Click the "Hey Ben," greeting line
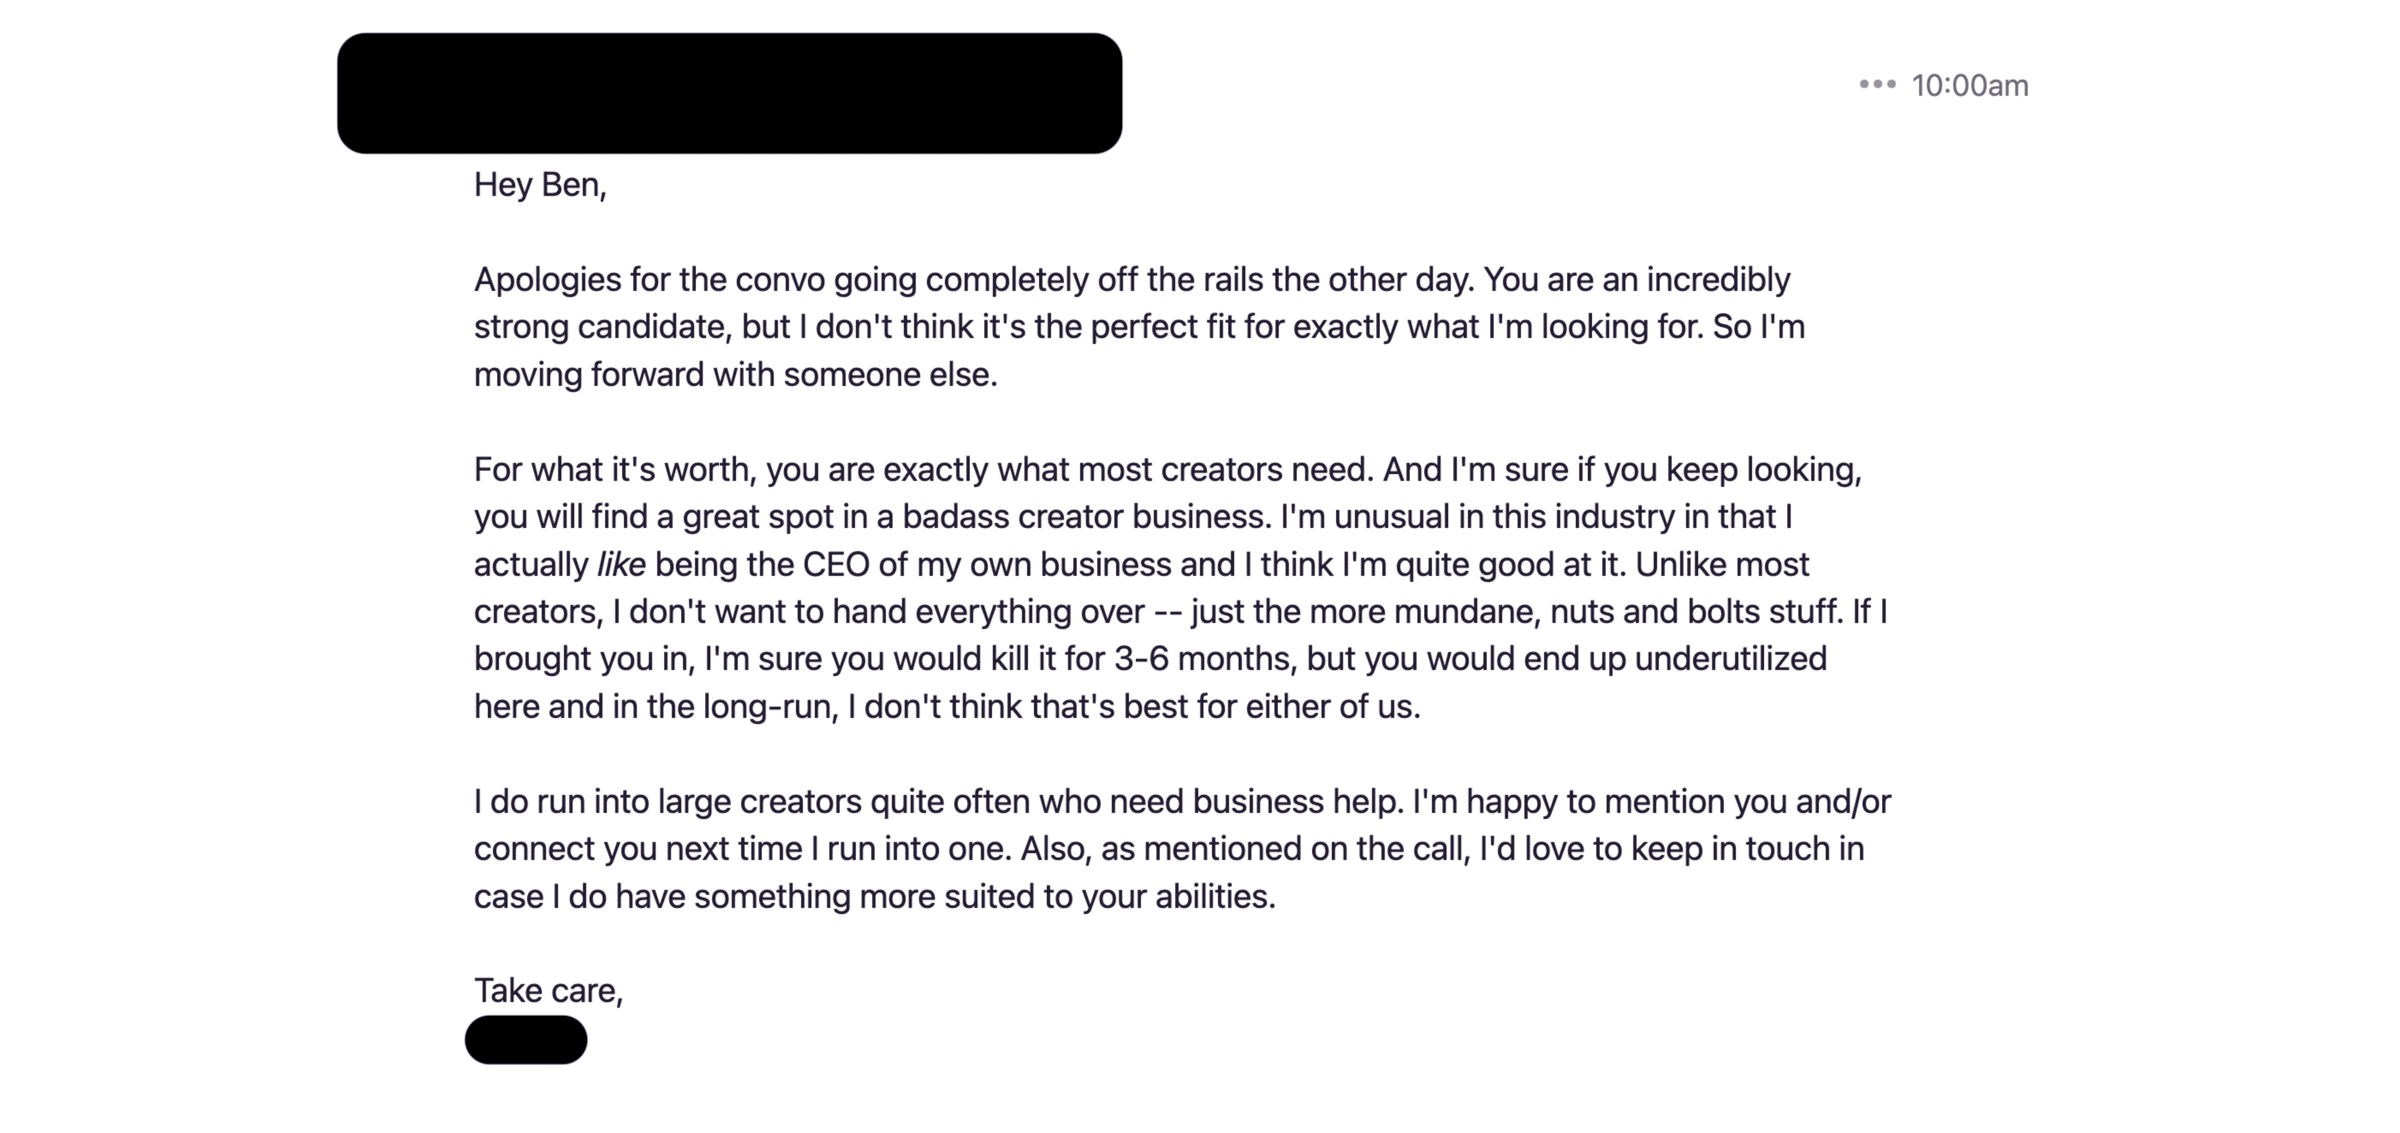 pos(540,185)
